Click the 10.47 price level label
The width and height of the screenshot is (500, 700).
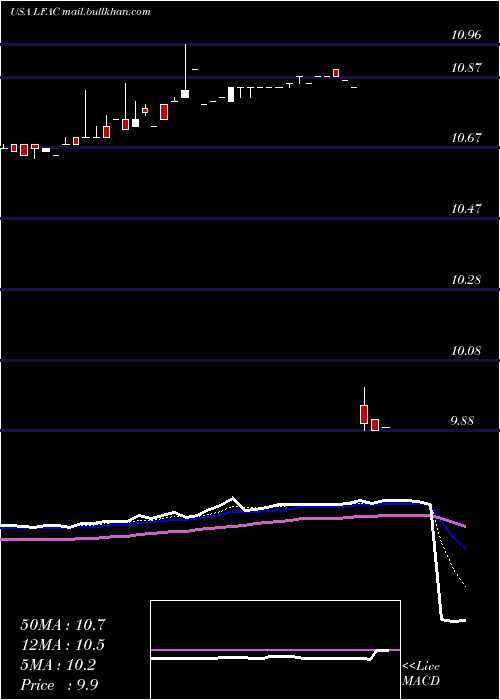[x=466, y=208]
